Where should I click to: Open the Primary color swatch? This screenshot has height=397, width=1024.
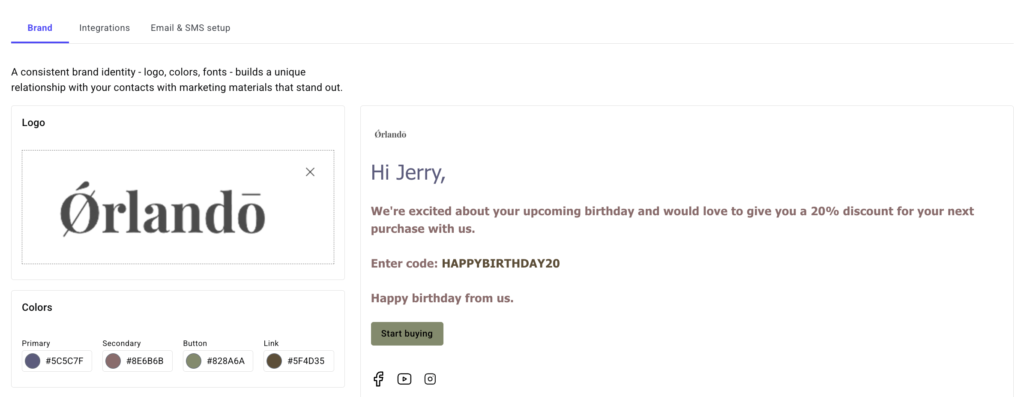(x=33, y=361)
